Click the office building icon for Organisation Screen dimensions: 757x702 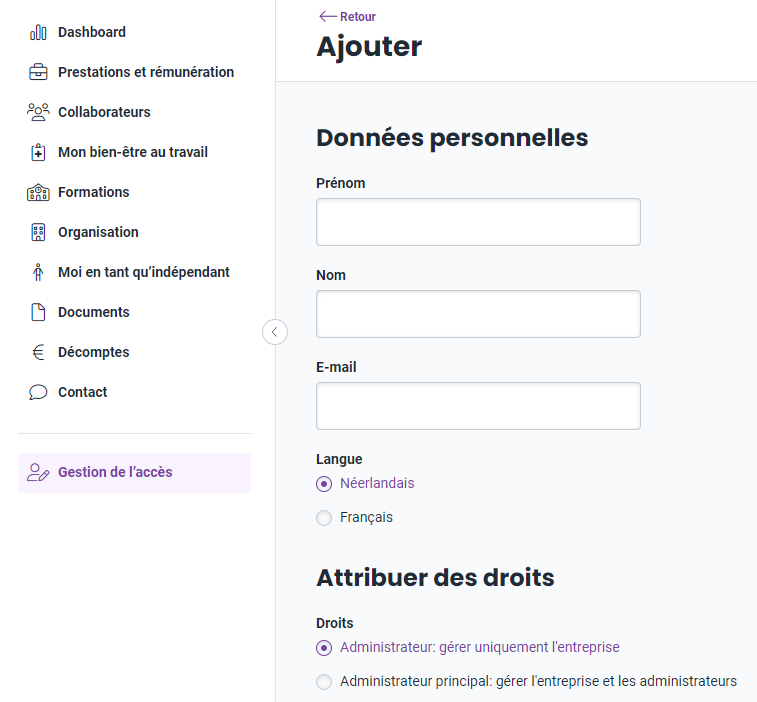(x=38, y=232)
